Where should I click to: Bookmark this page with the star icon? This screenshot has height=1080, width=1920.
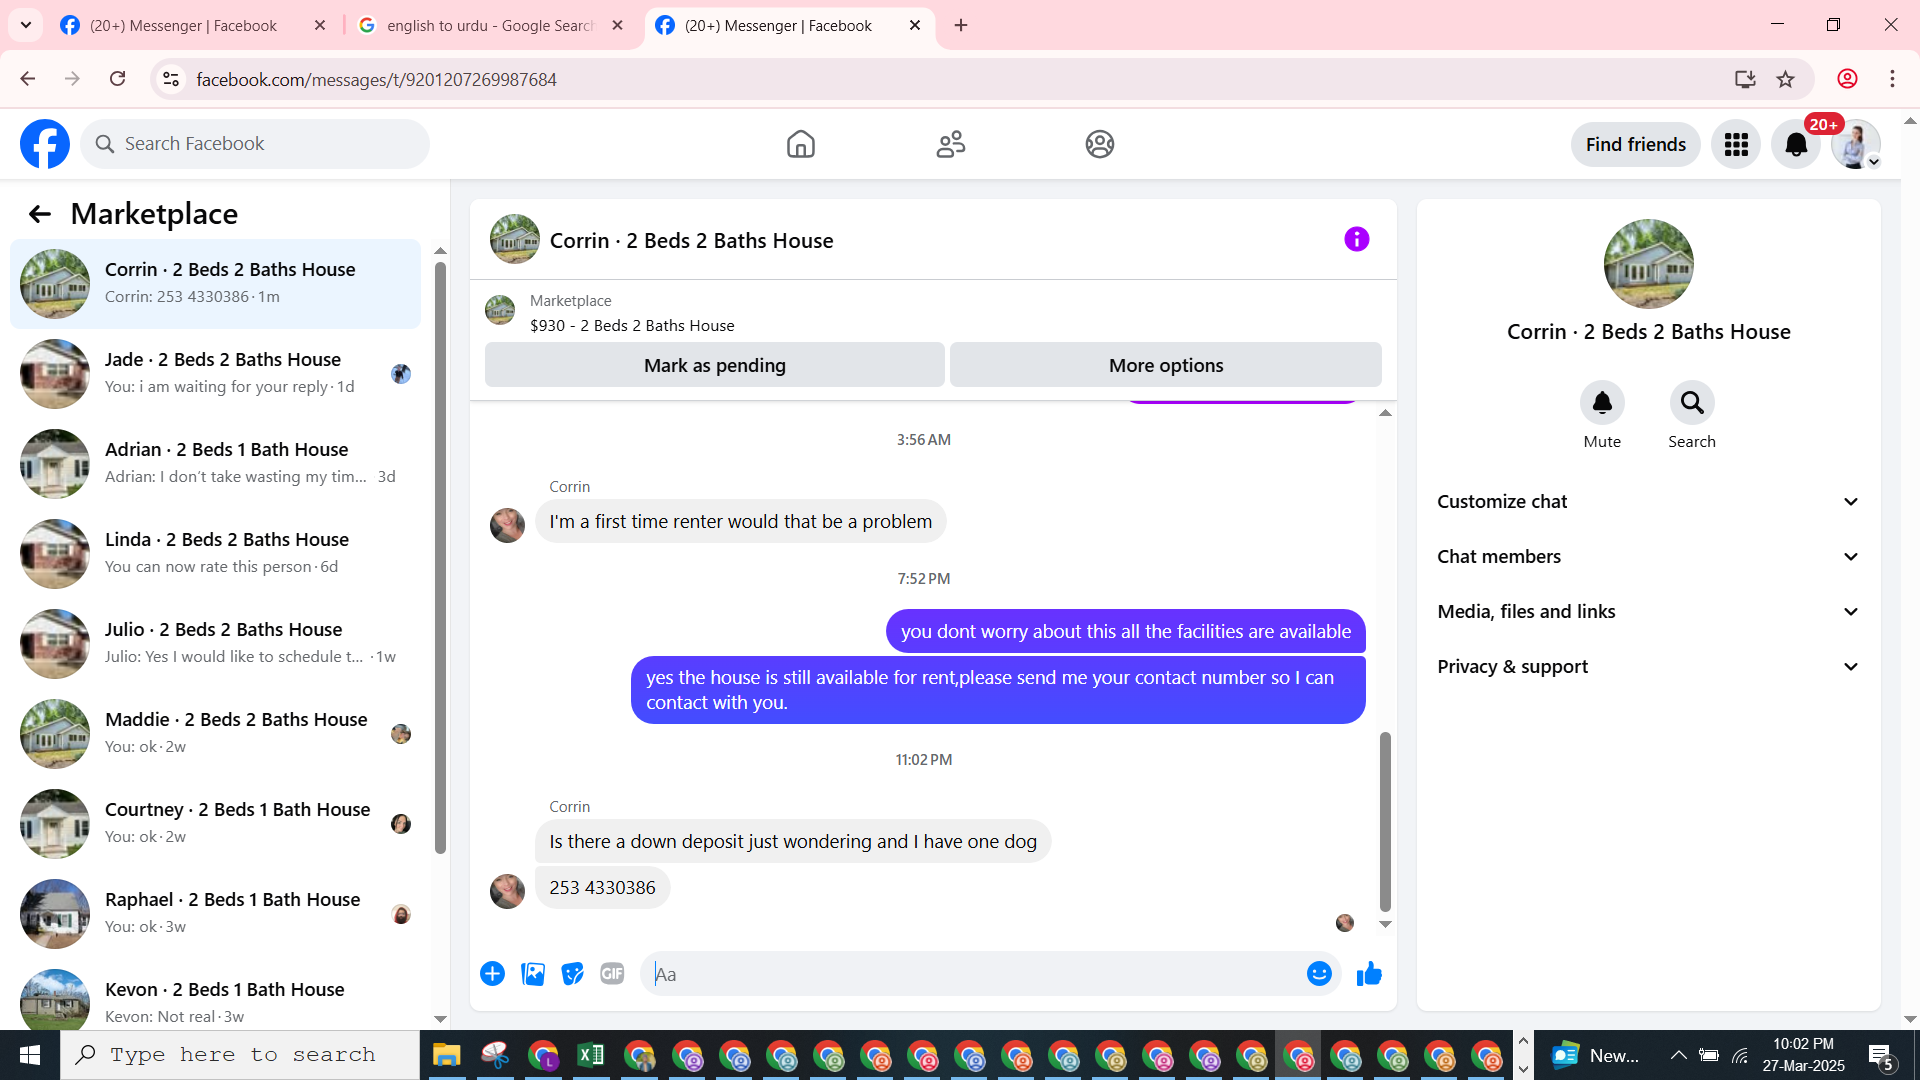(x=1786, y=79)
